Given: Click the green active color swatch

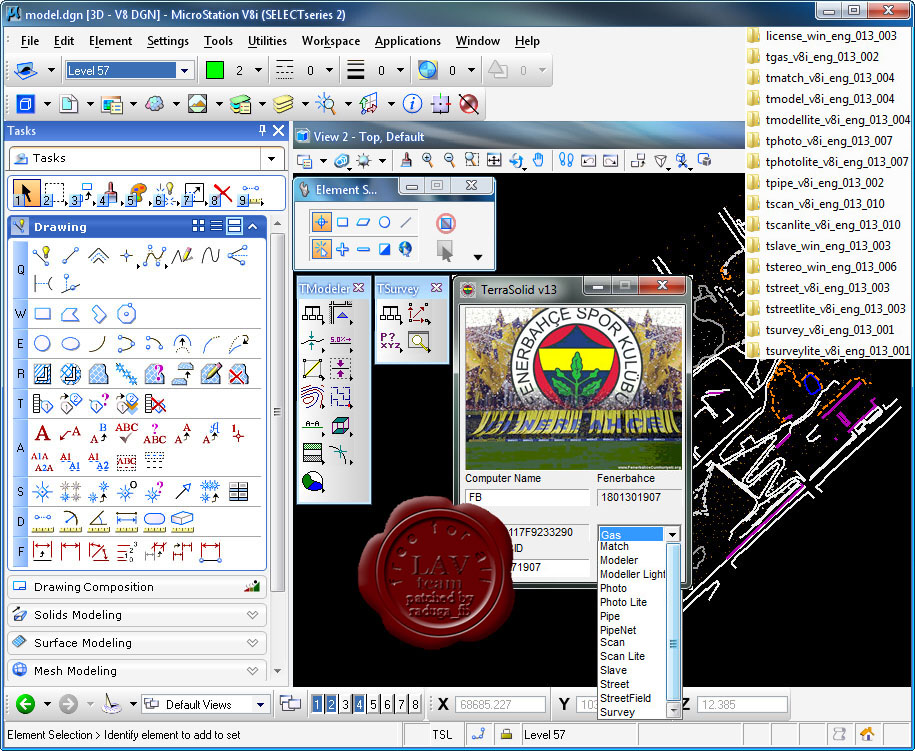Looking at the screenshot, I should (x=215, y=71).
